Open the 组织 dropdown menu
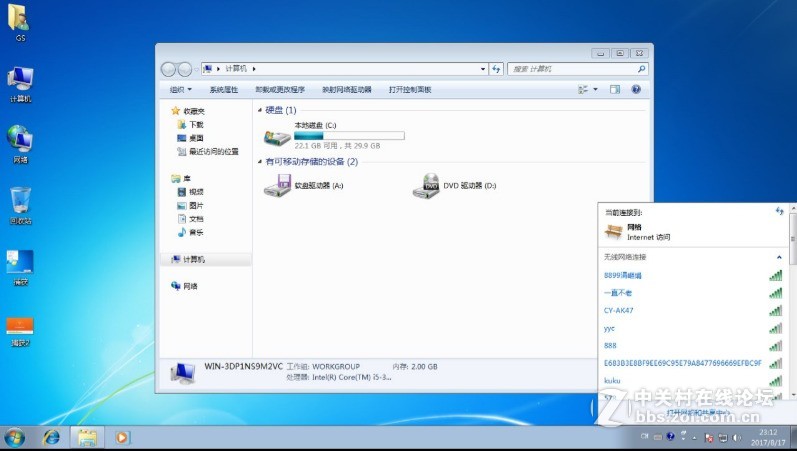The height and width of the screenshot is (451, 797). pyautogui.click(x=181, y=89)
